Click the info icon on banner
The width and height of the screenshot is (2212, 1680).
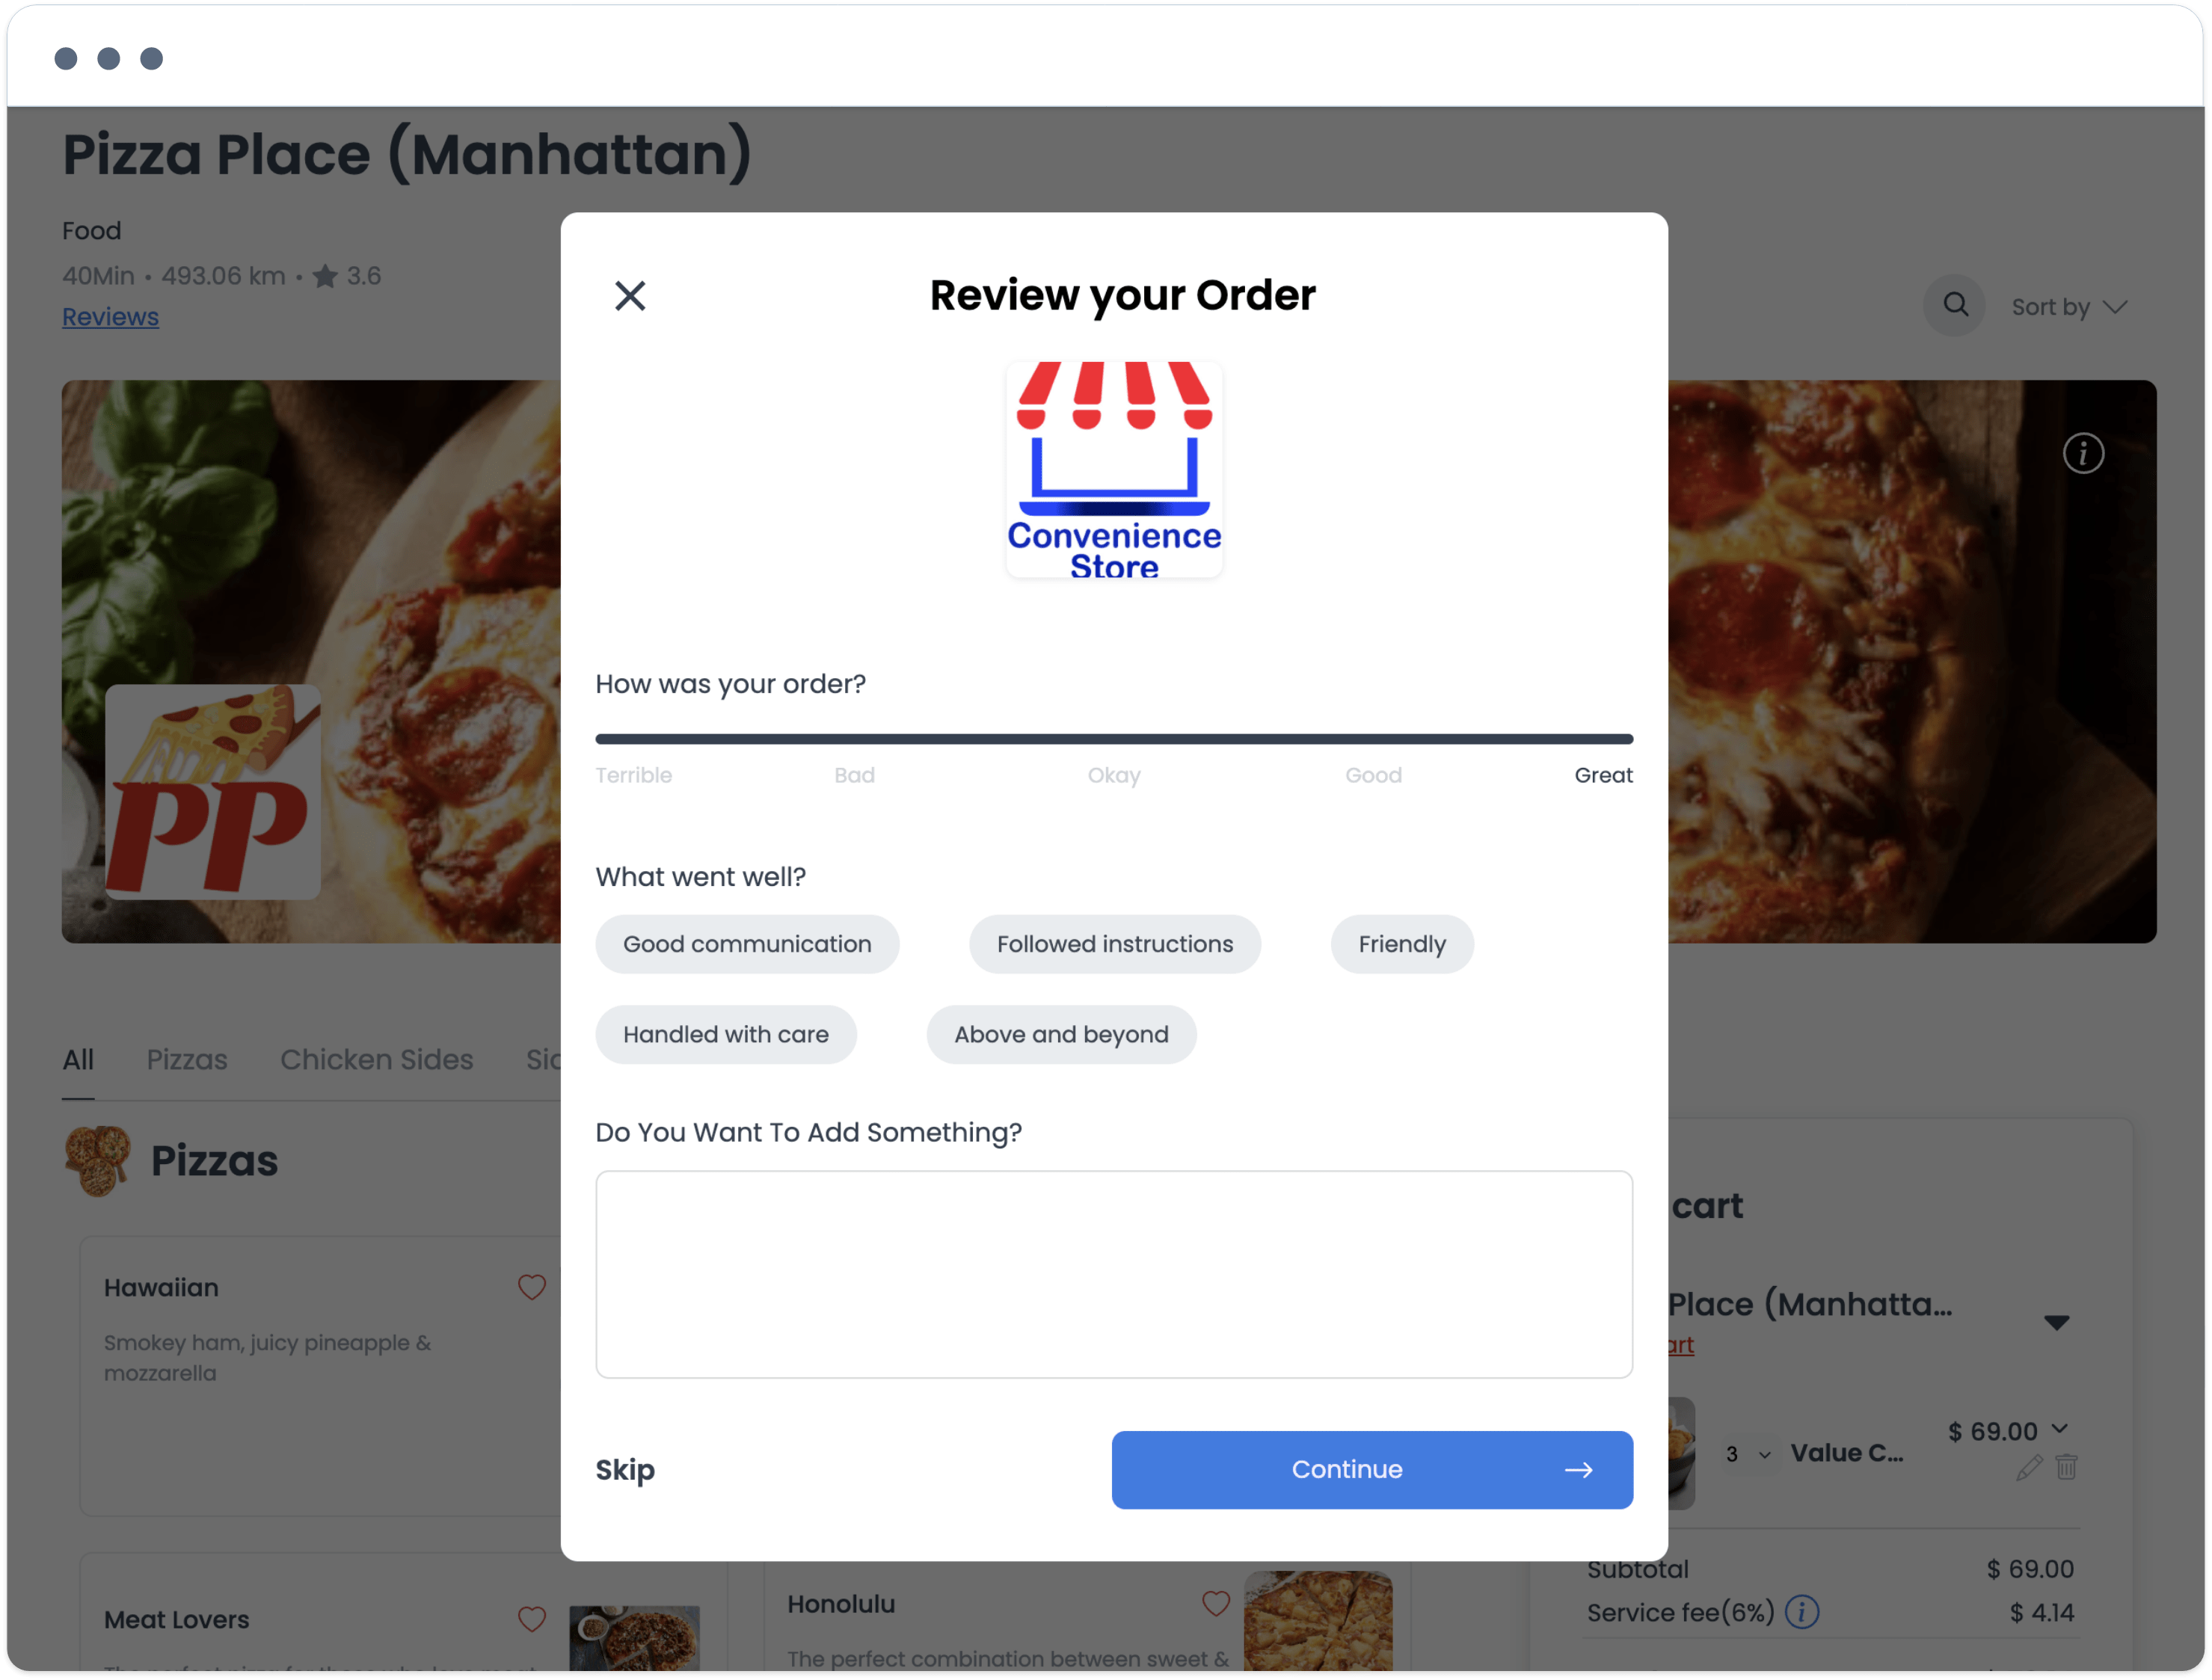[x=2083, y=454]
